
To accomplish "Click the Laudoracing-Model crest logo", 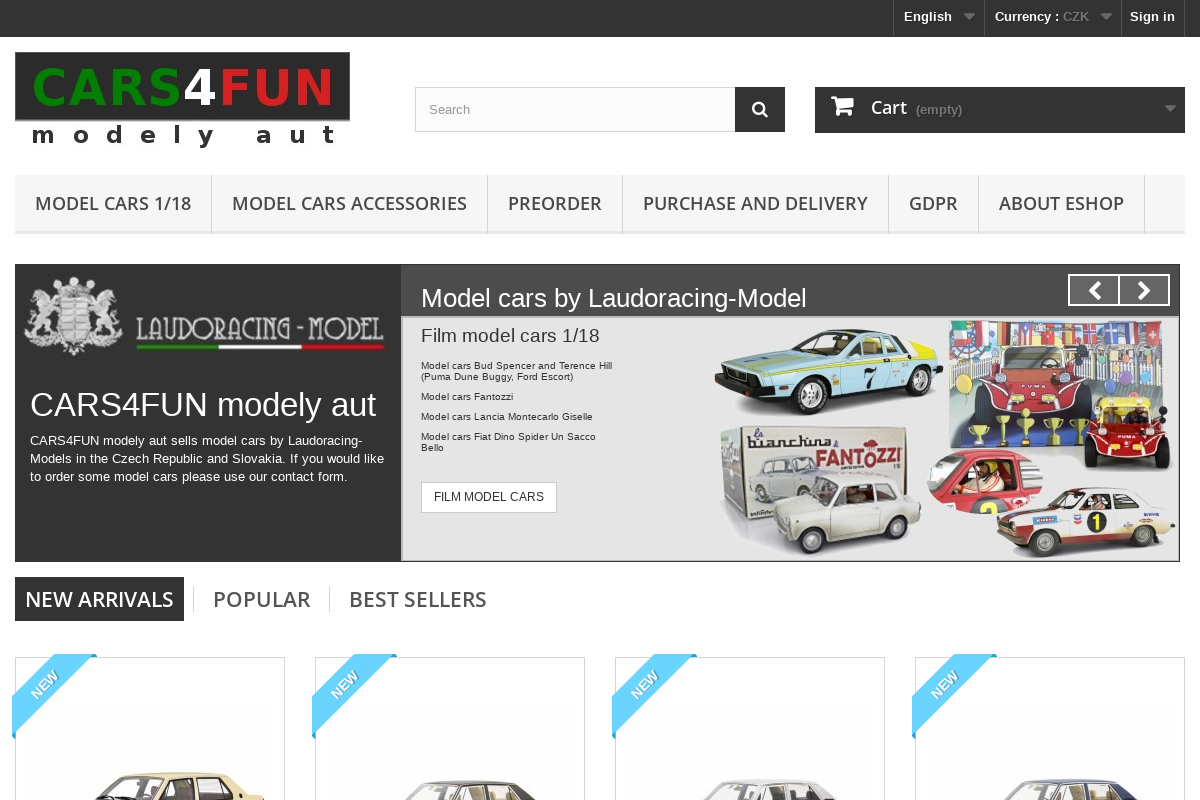I will [73, 315].
